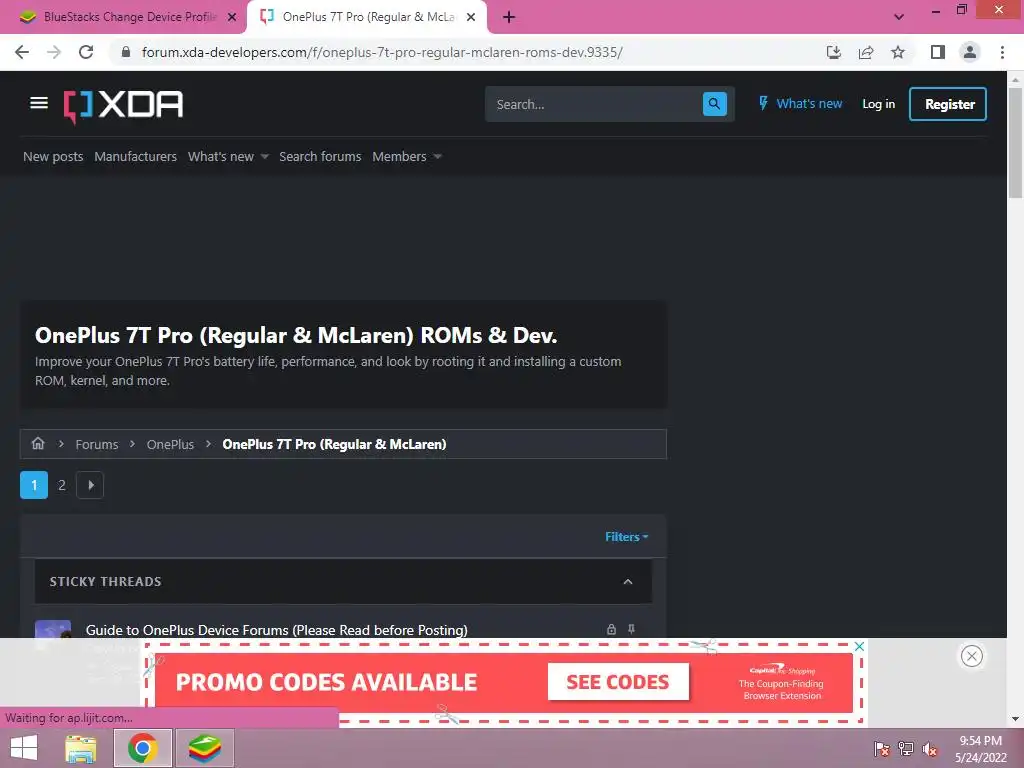1024x768 pixels.
Task: Click the install app icon in address bar
Action: point(834,52)
